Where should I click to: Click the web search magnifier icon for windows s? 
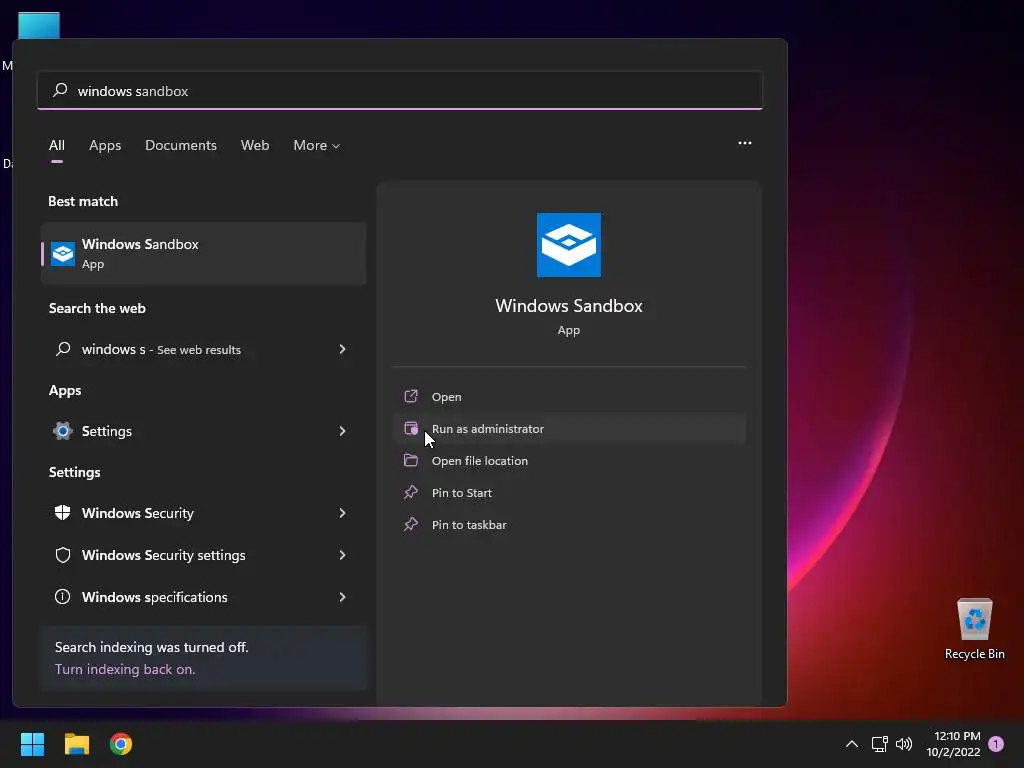(x=63, y=349)
